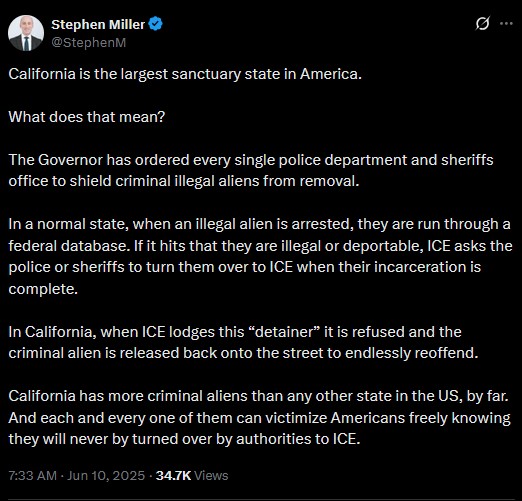Click the line starting 'California has more criminal aliens'

(x=258, y=396)
